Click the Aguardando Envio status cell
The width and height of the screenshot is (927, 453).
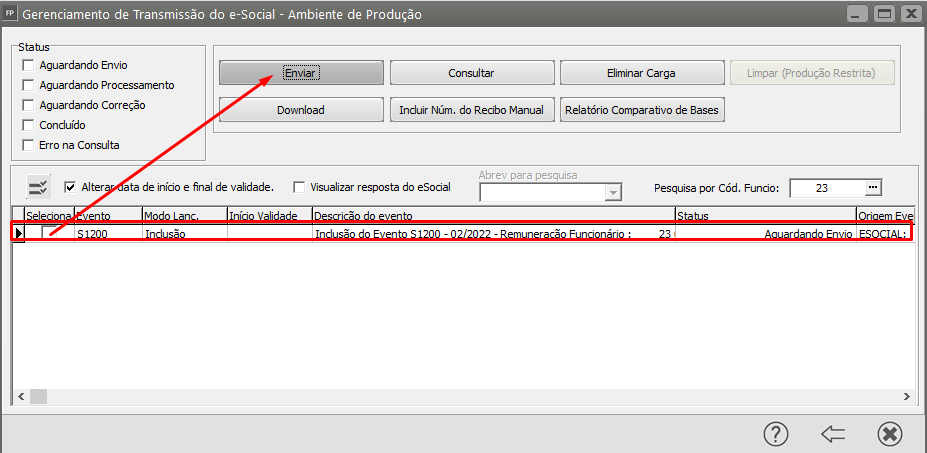766,234
